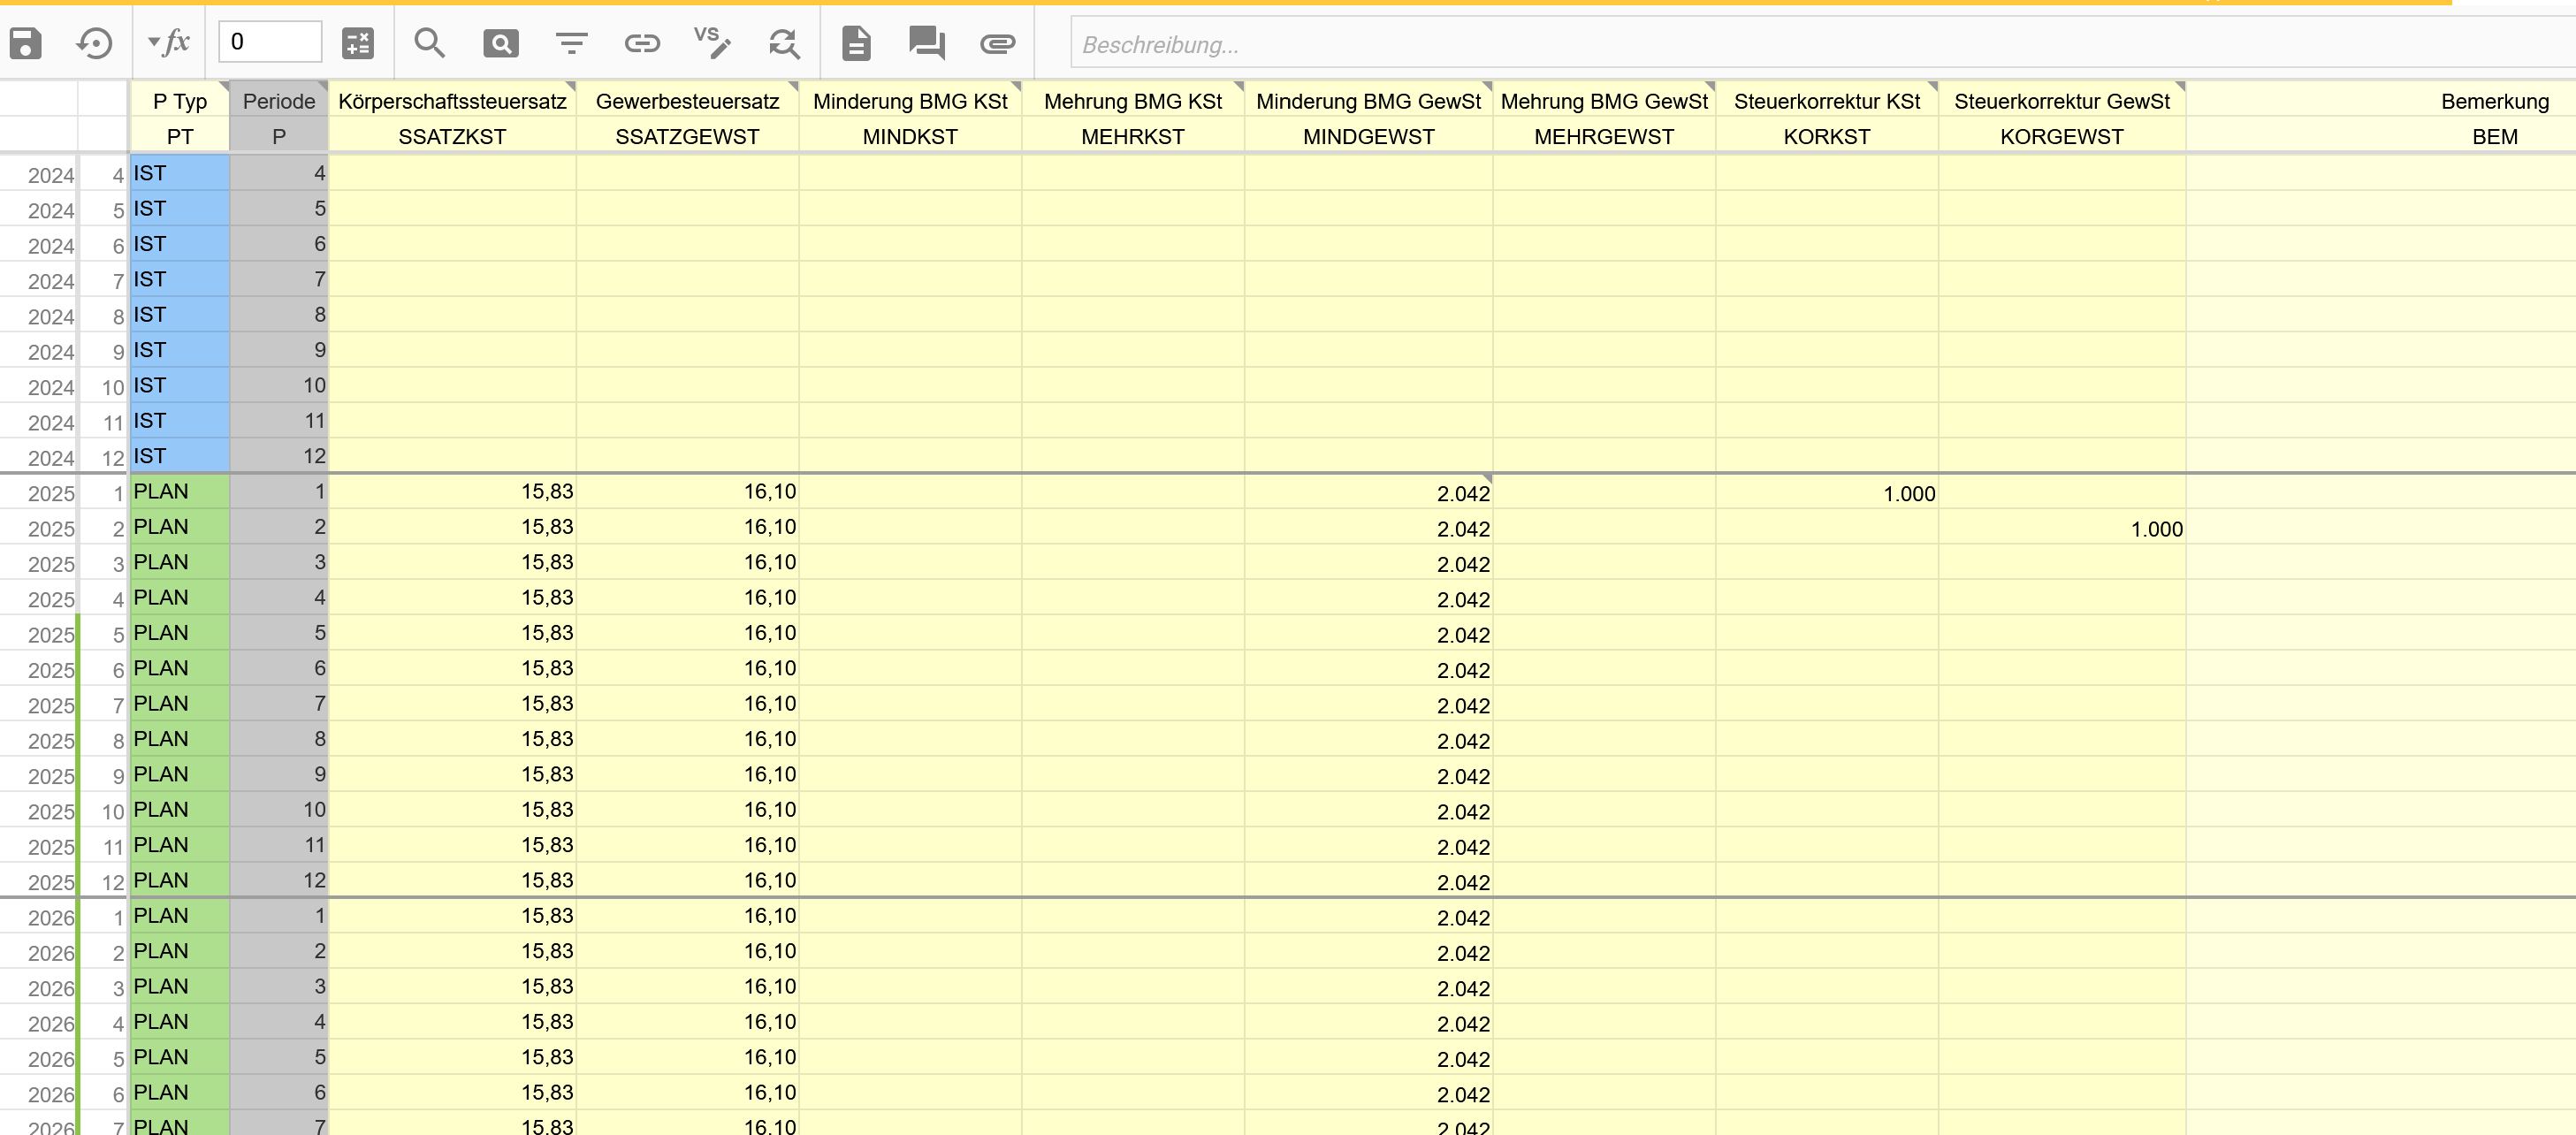Click the save disk icon
The image size is (2576, 1135).
pos(25,43)
